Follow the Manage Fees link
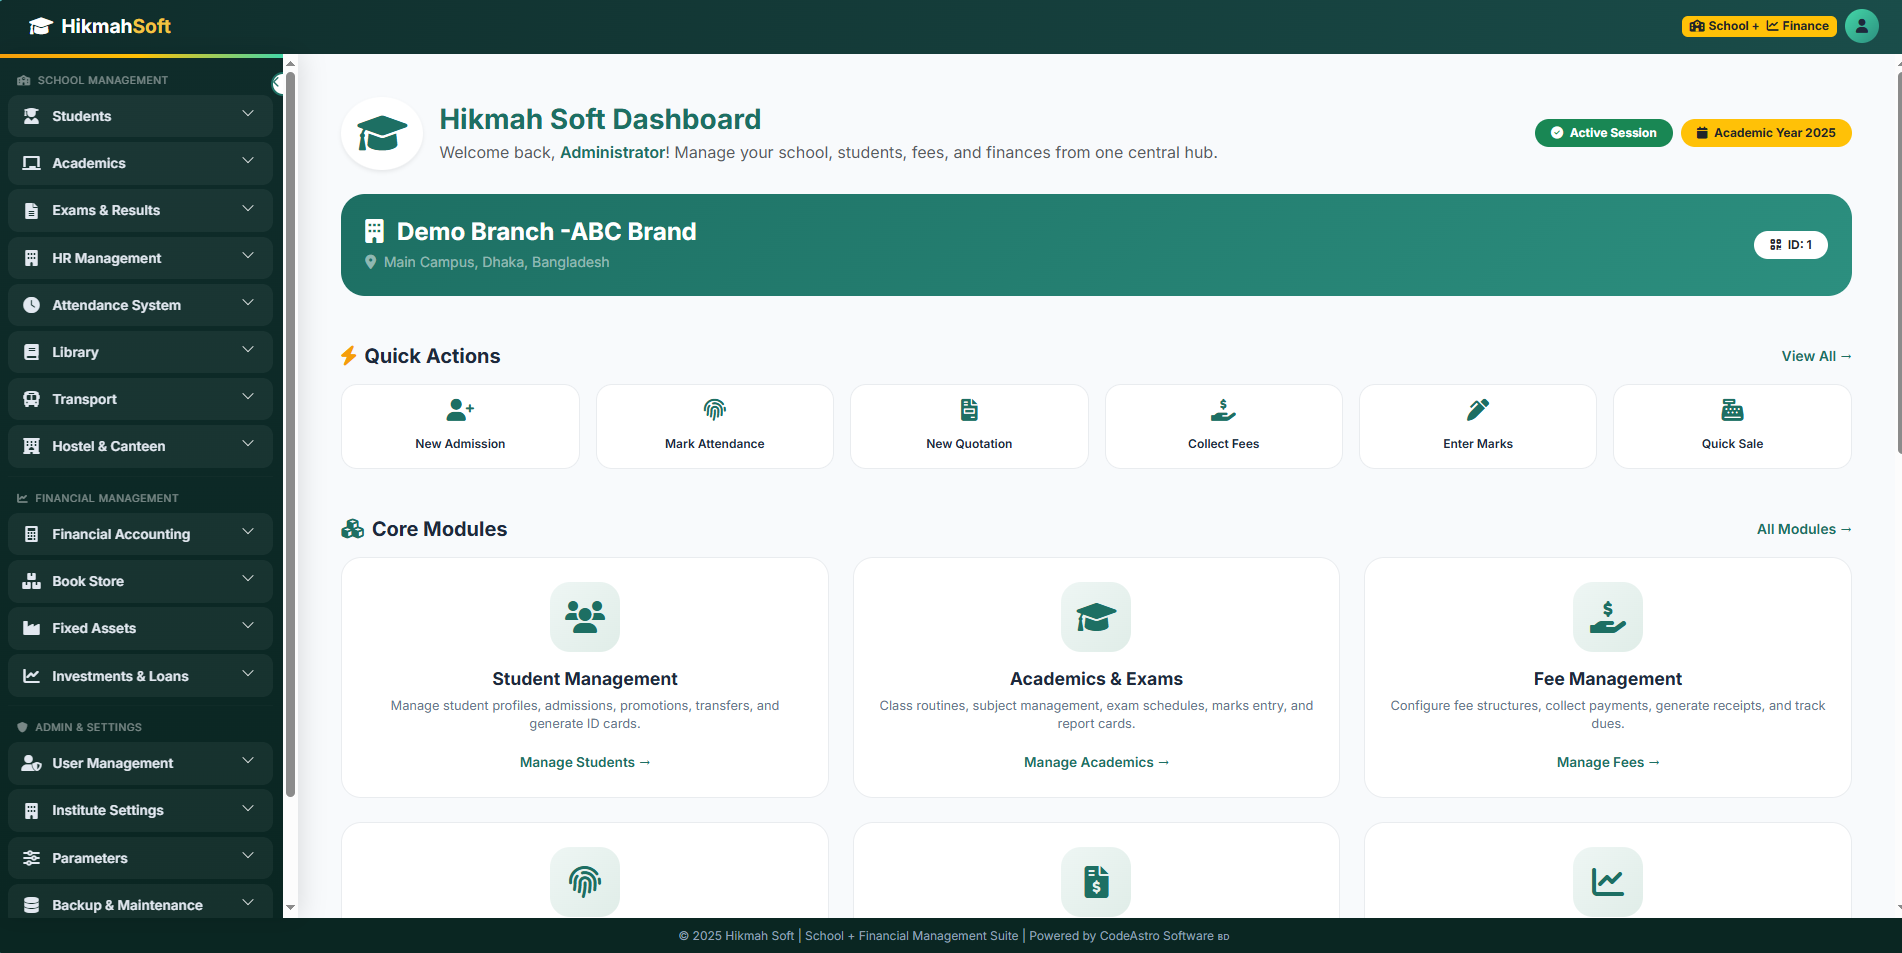The width and height of the screenshot is (1902, 953). click(x=1608, y=762)
